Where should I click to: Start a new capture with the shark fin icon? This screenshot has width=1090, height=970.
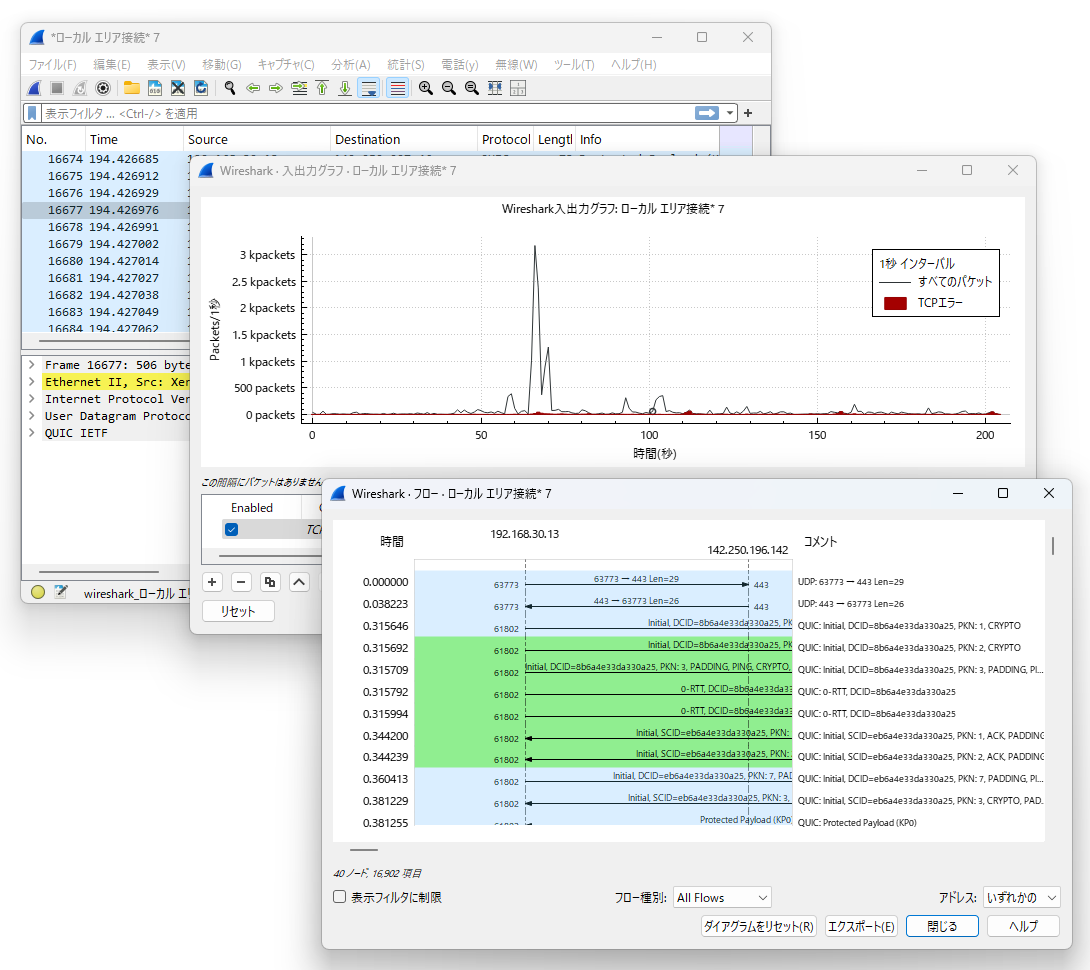point(34,88)
